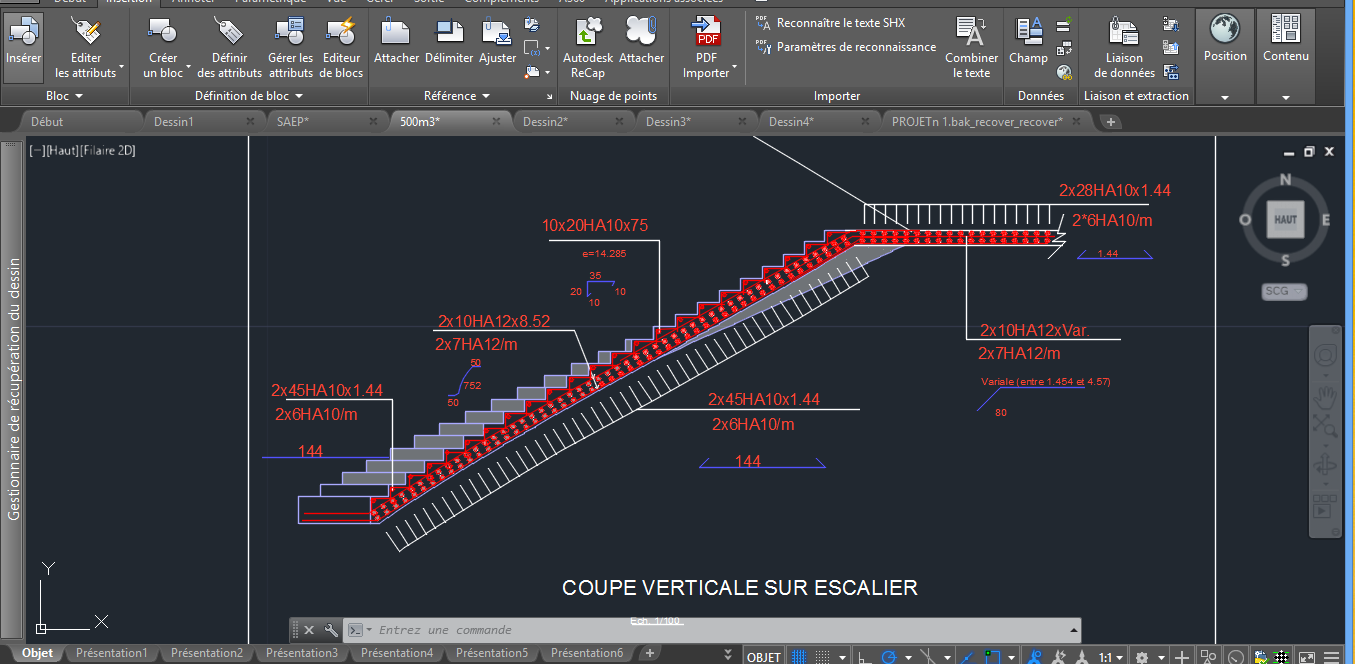
Task: Open Editer les attributs tool
Action: tap(86, 46)
